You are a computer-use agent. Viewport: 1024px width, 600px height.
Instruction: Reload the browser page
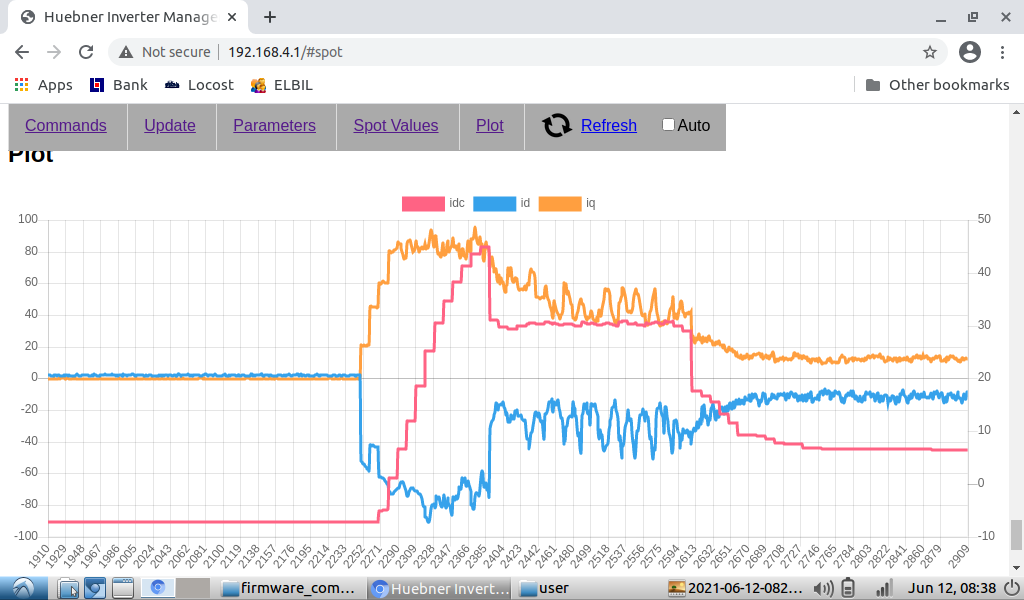[x=86, y=52]
